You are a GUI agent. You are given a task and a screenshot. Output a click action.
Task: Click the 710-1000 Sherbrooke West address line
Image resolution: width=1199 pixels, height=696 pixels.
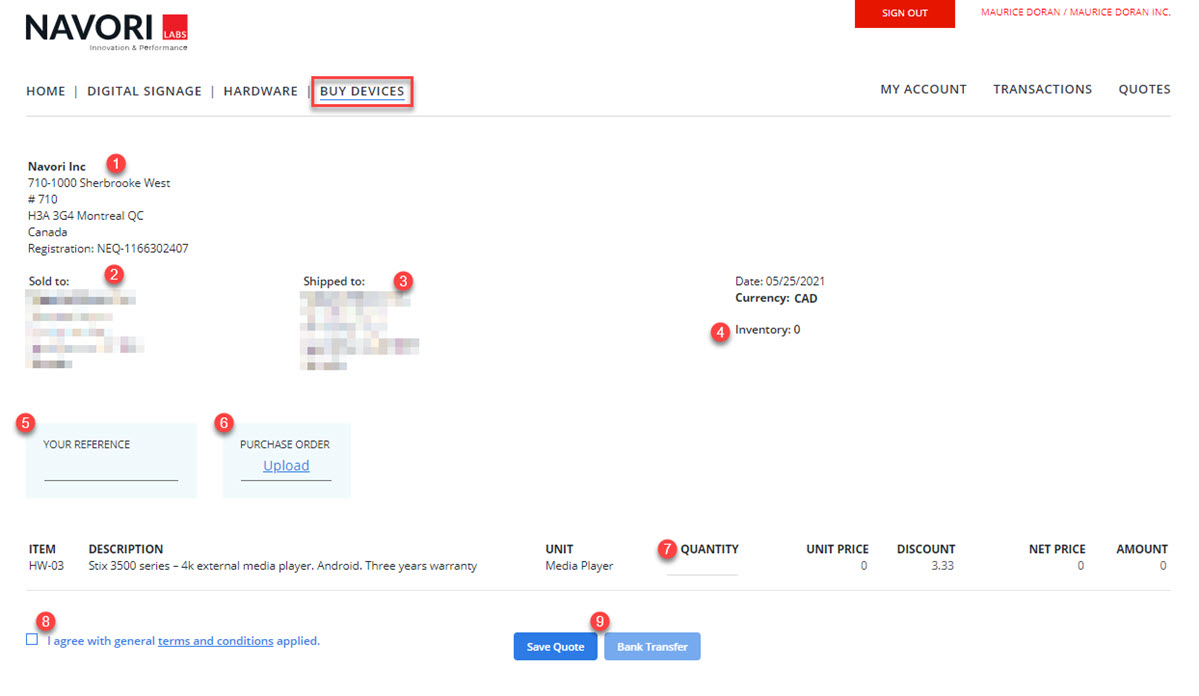pyautogui.click(x=99, y=183)
